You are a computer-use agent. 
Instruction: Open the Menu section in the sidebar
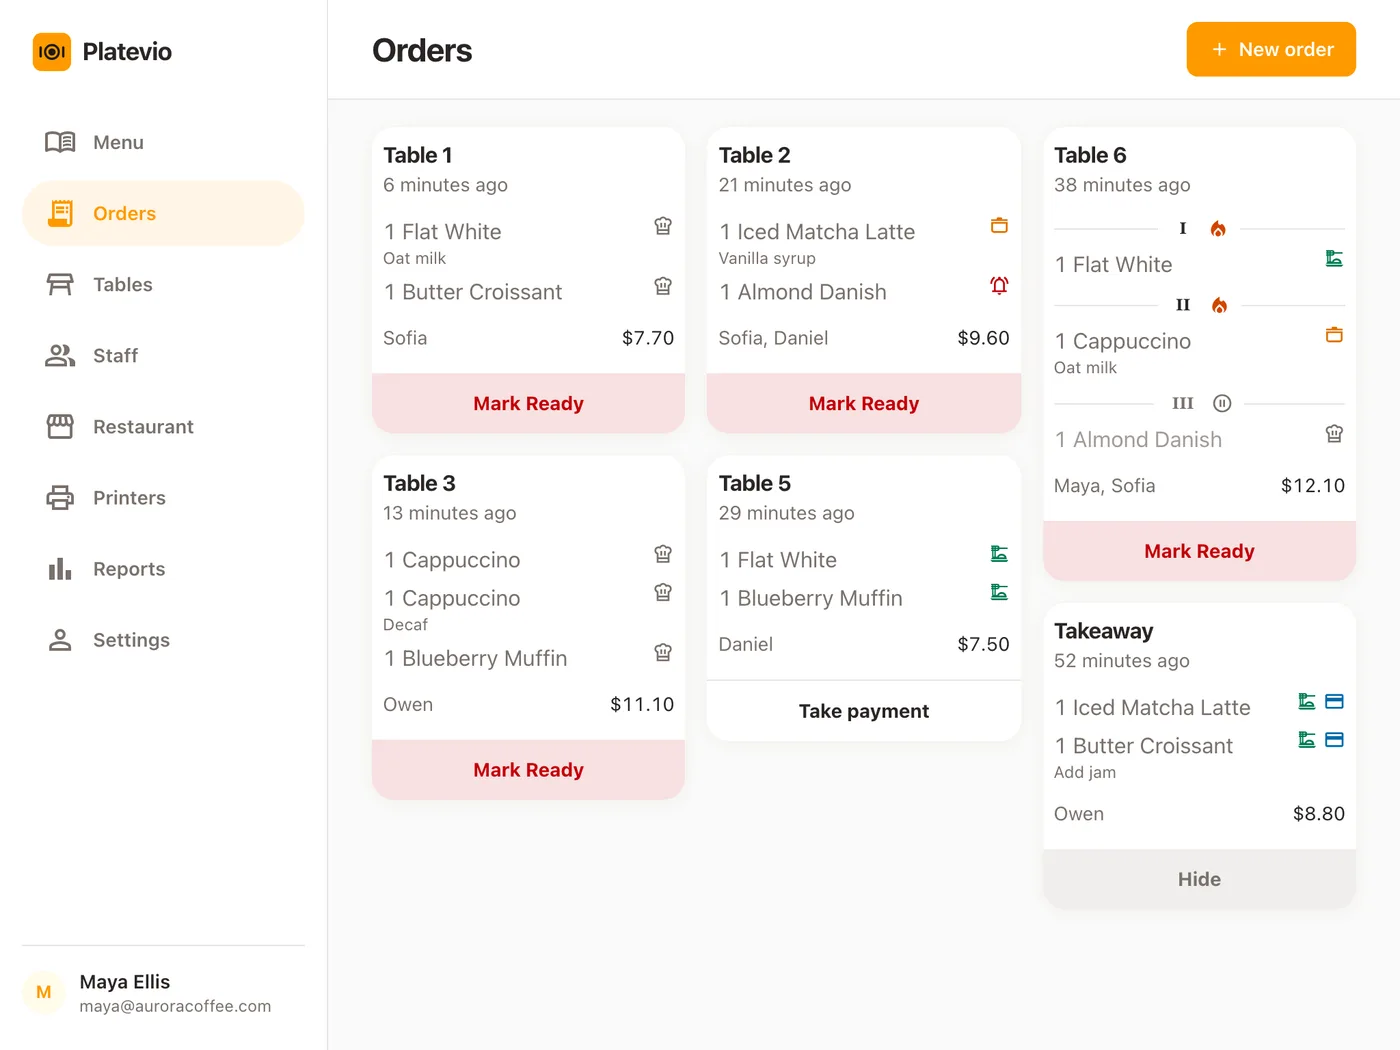coord(163,142)
